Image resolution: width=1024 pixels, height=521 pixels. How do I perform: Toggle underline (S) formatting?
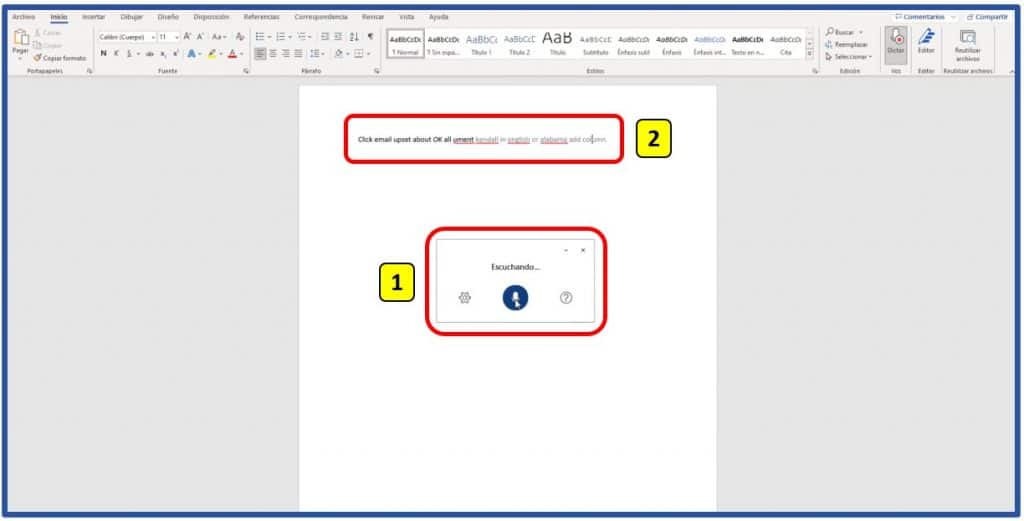(x=129, y=54)
